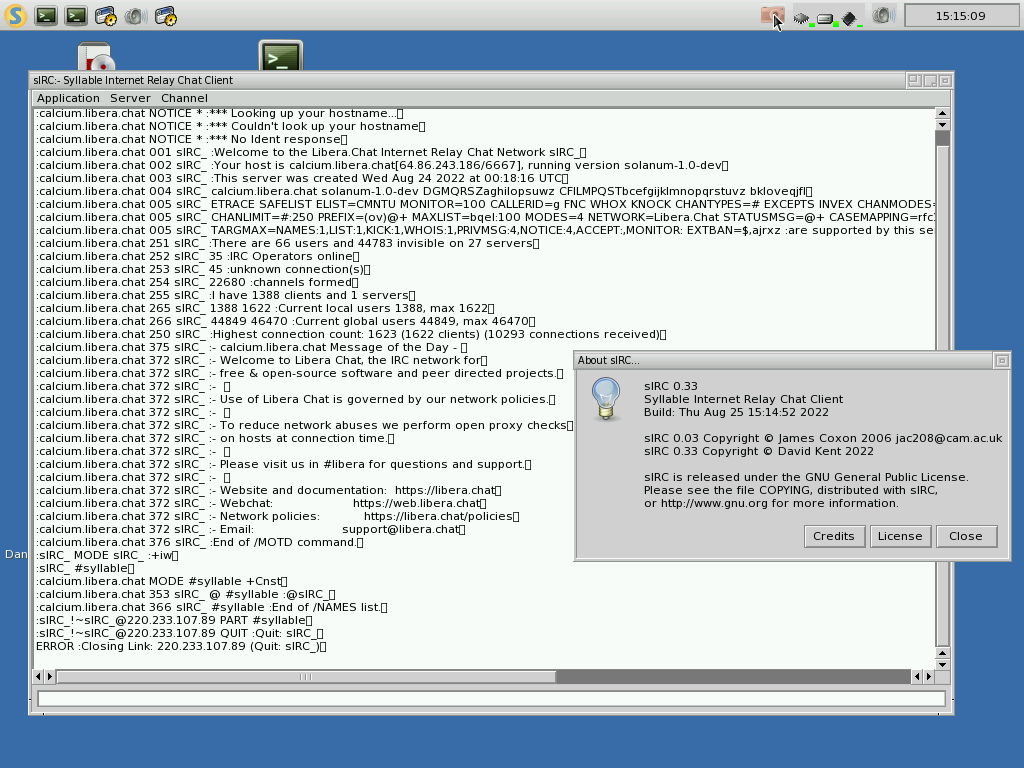Viewport: 1024px width, 768px height.
Task: Close the About sIRC dialog with Close button
Action: tap(966, 536)
